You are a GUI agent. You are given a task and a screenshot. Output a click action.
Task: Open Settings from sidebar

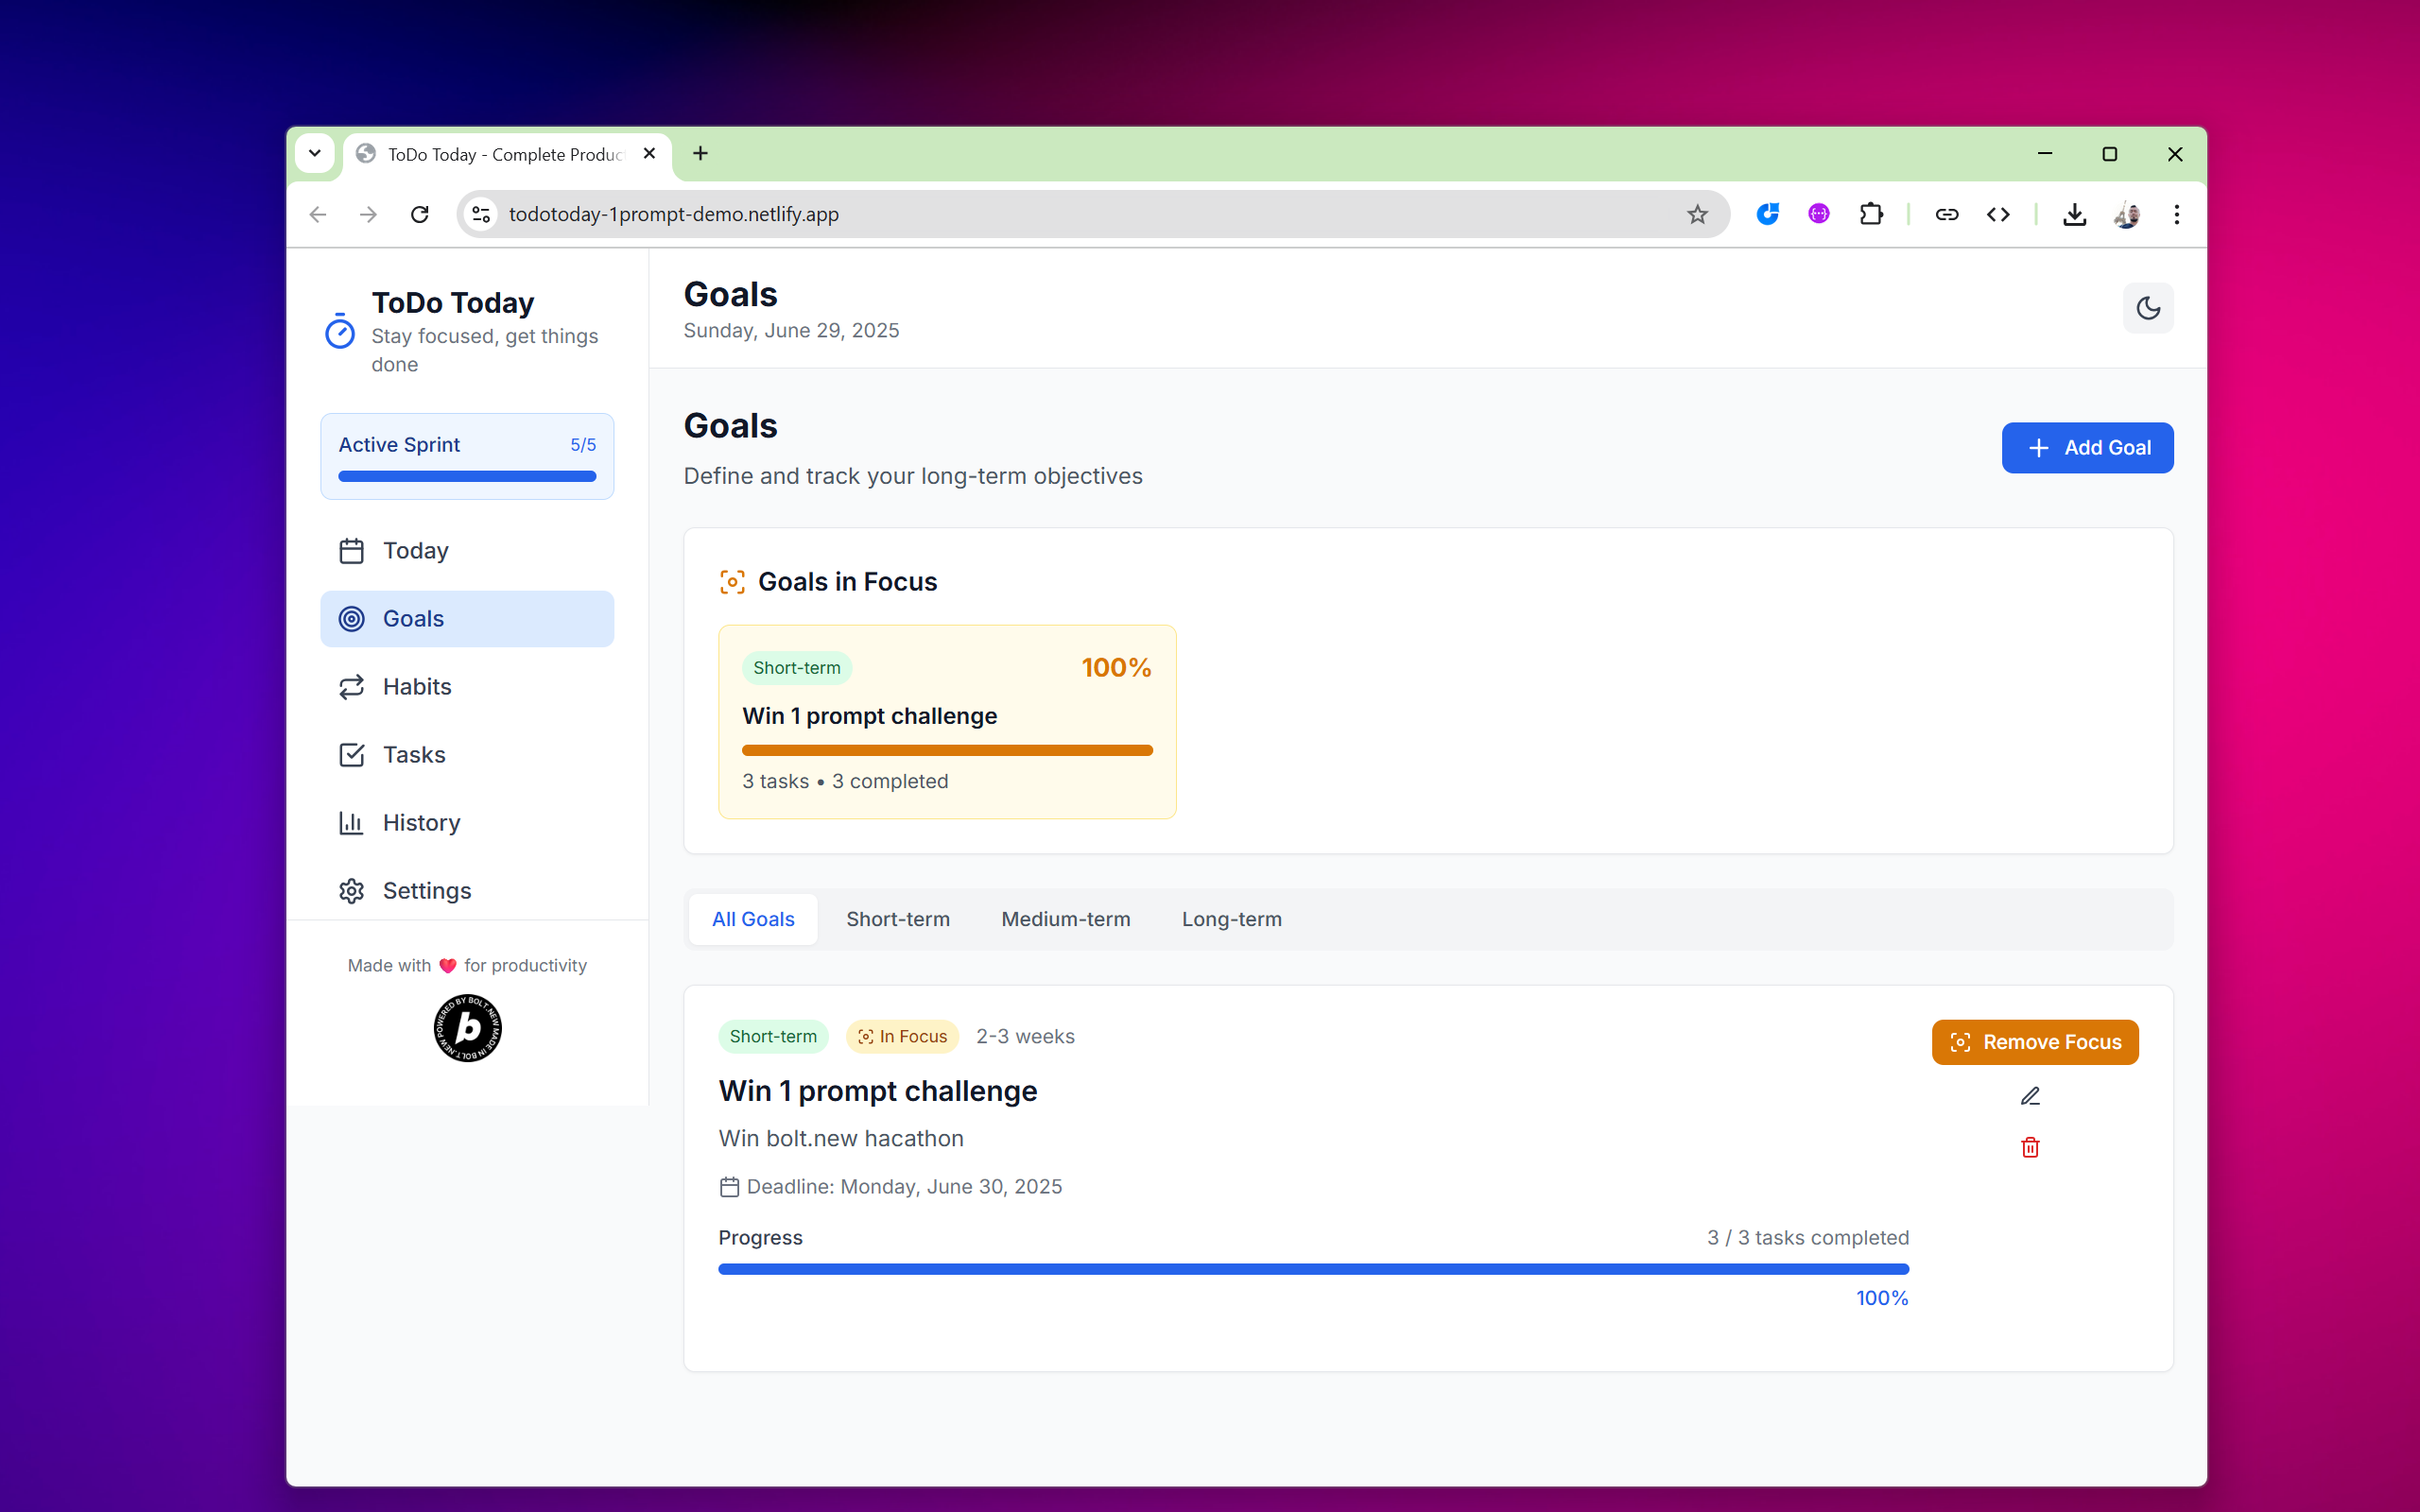tap(426, 891)
